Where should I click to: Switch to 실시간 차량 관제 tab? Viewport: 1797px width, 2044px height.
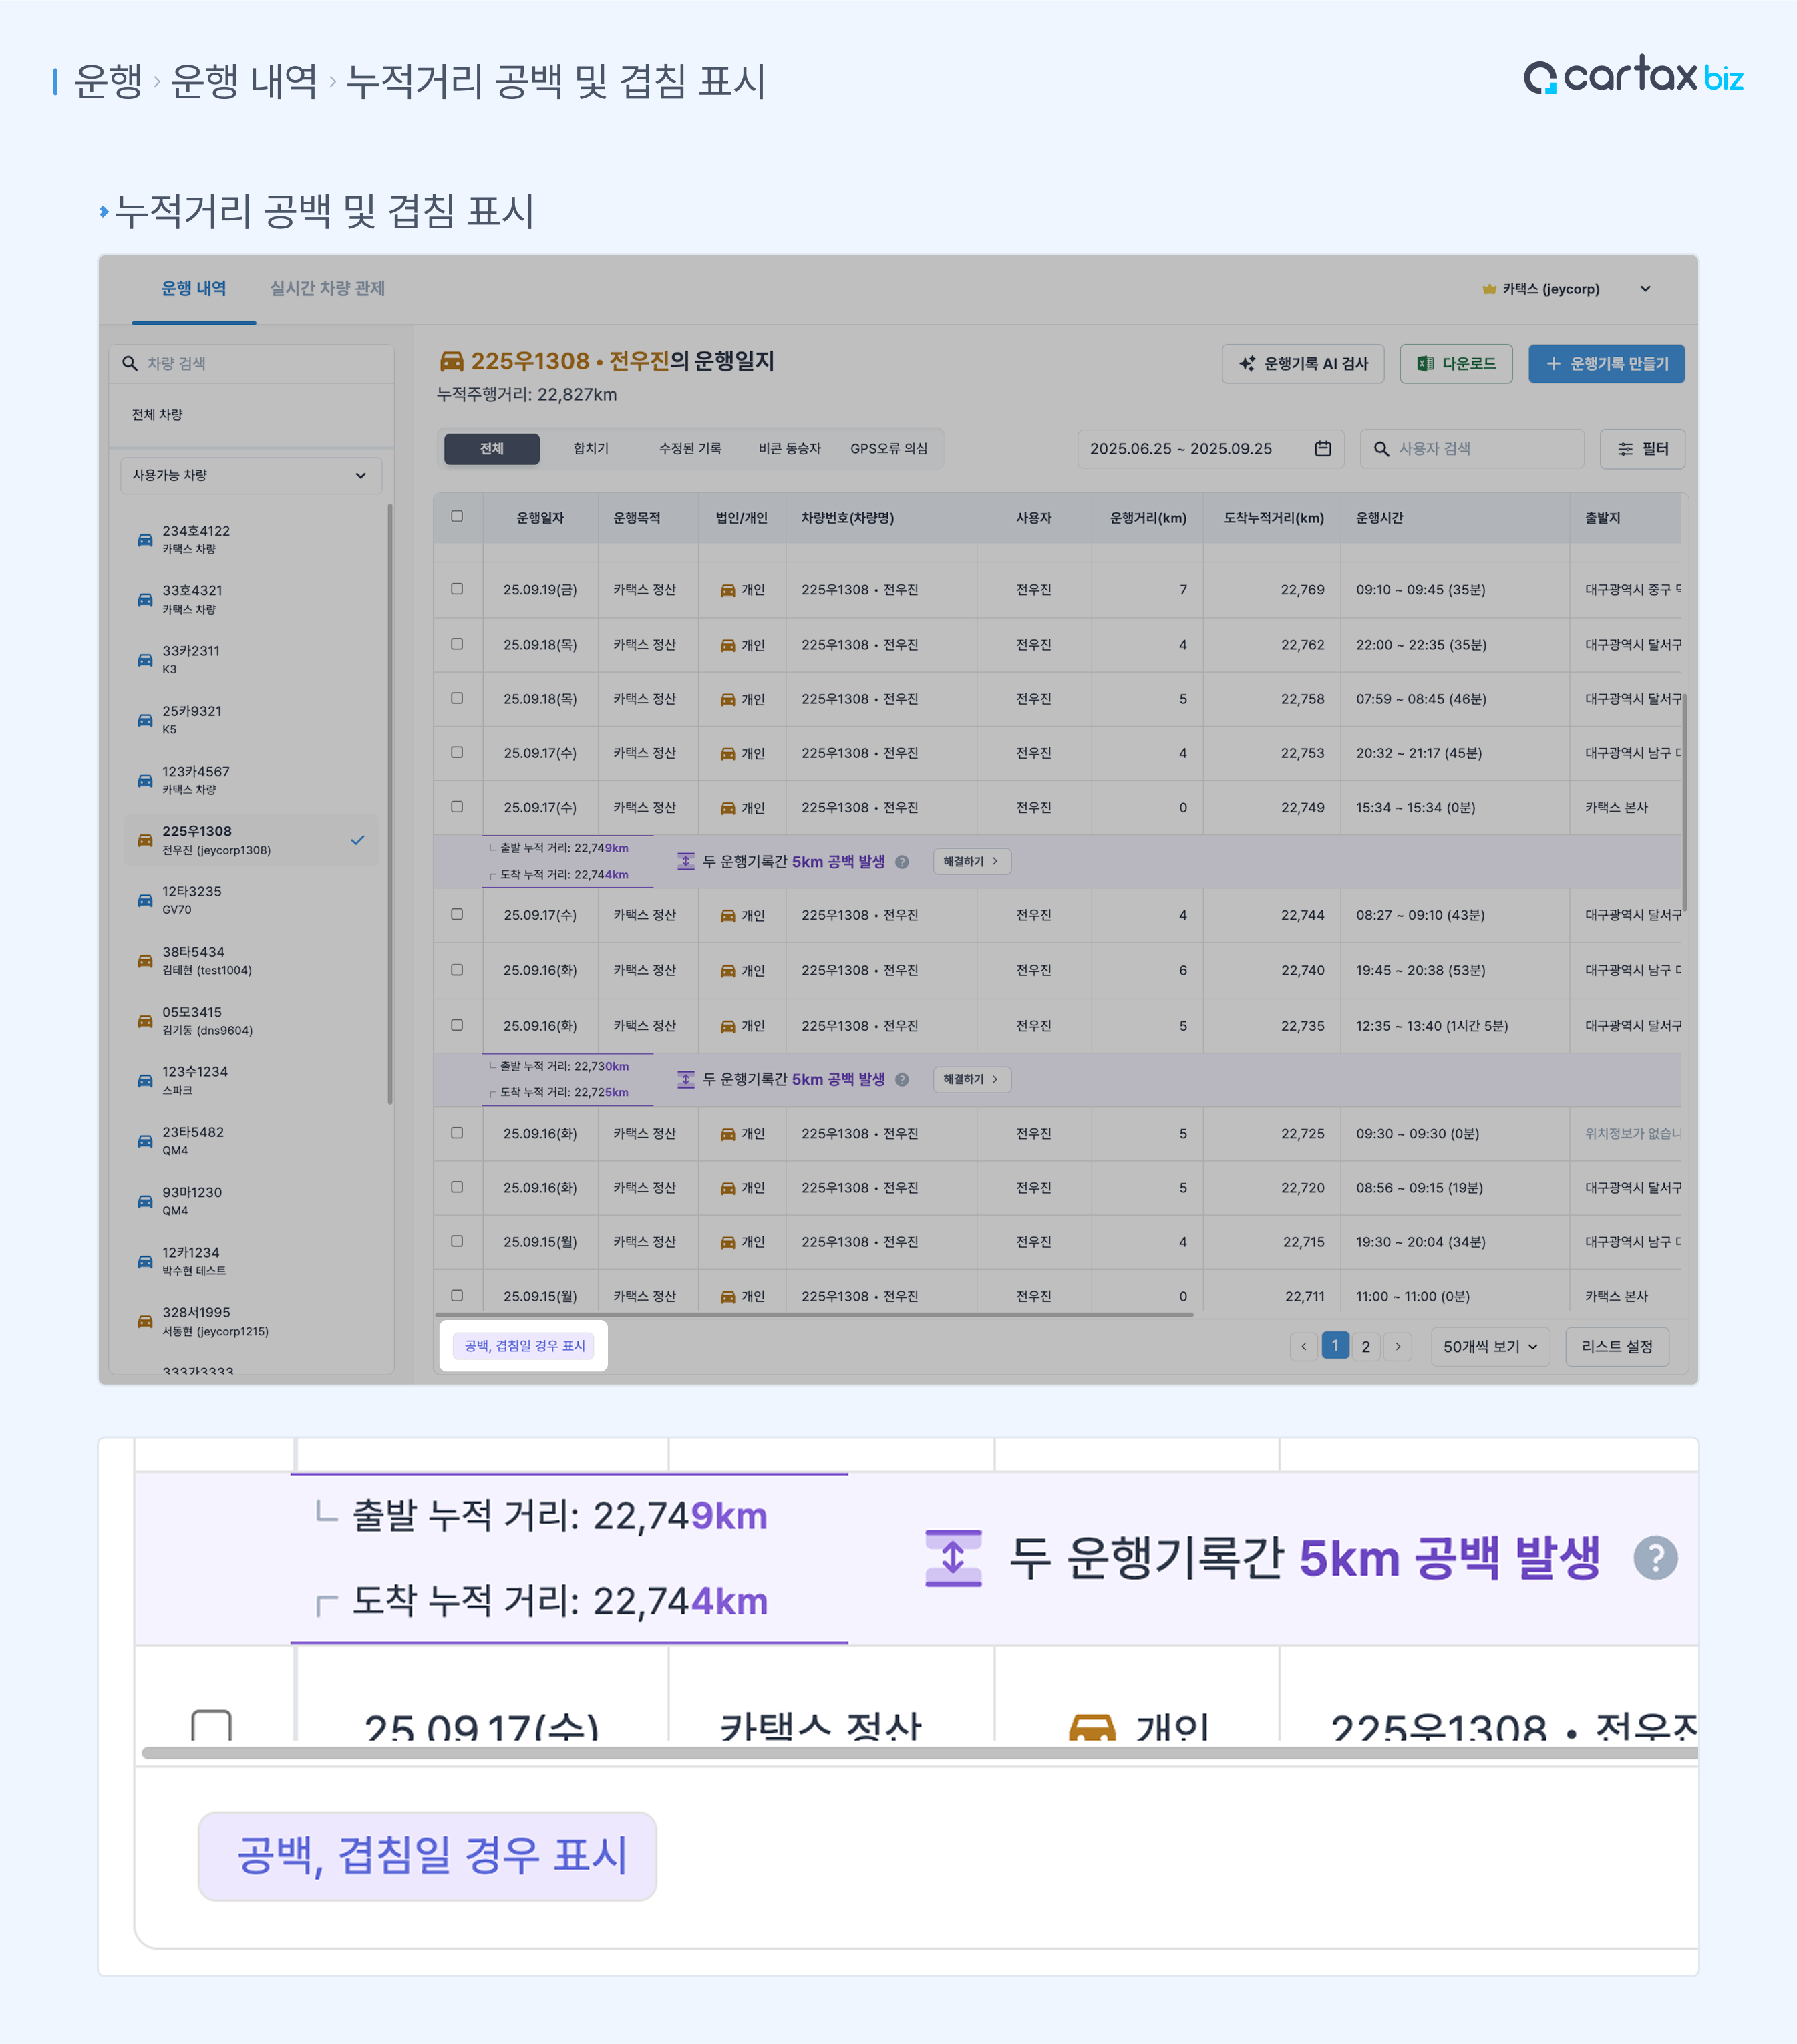[327, 289]
